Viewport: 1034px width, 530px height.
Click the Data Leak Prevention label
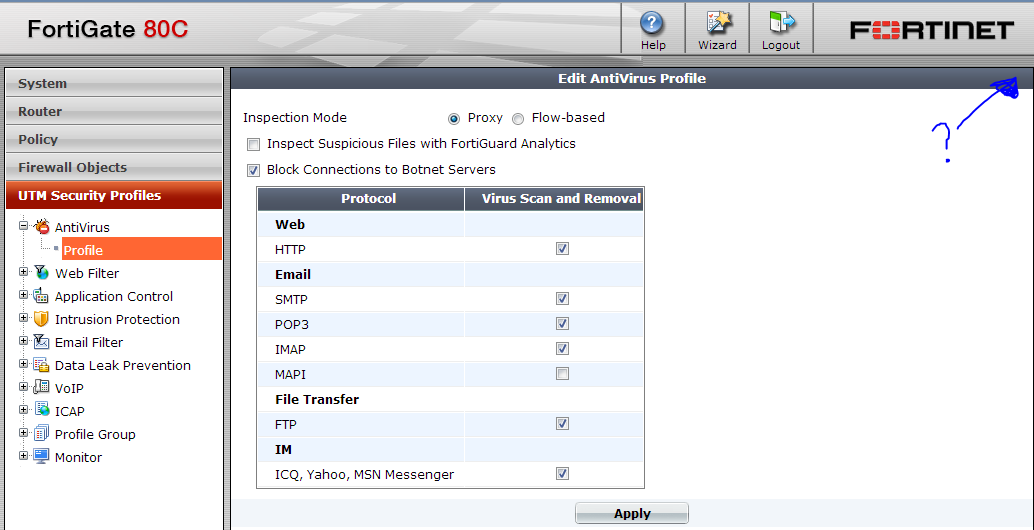pyautogui.click(x=123, y=365)
